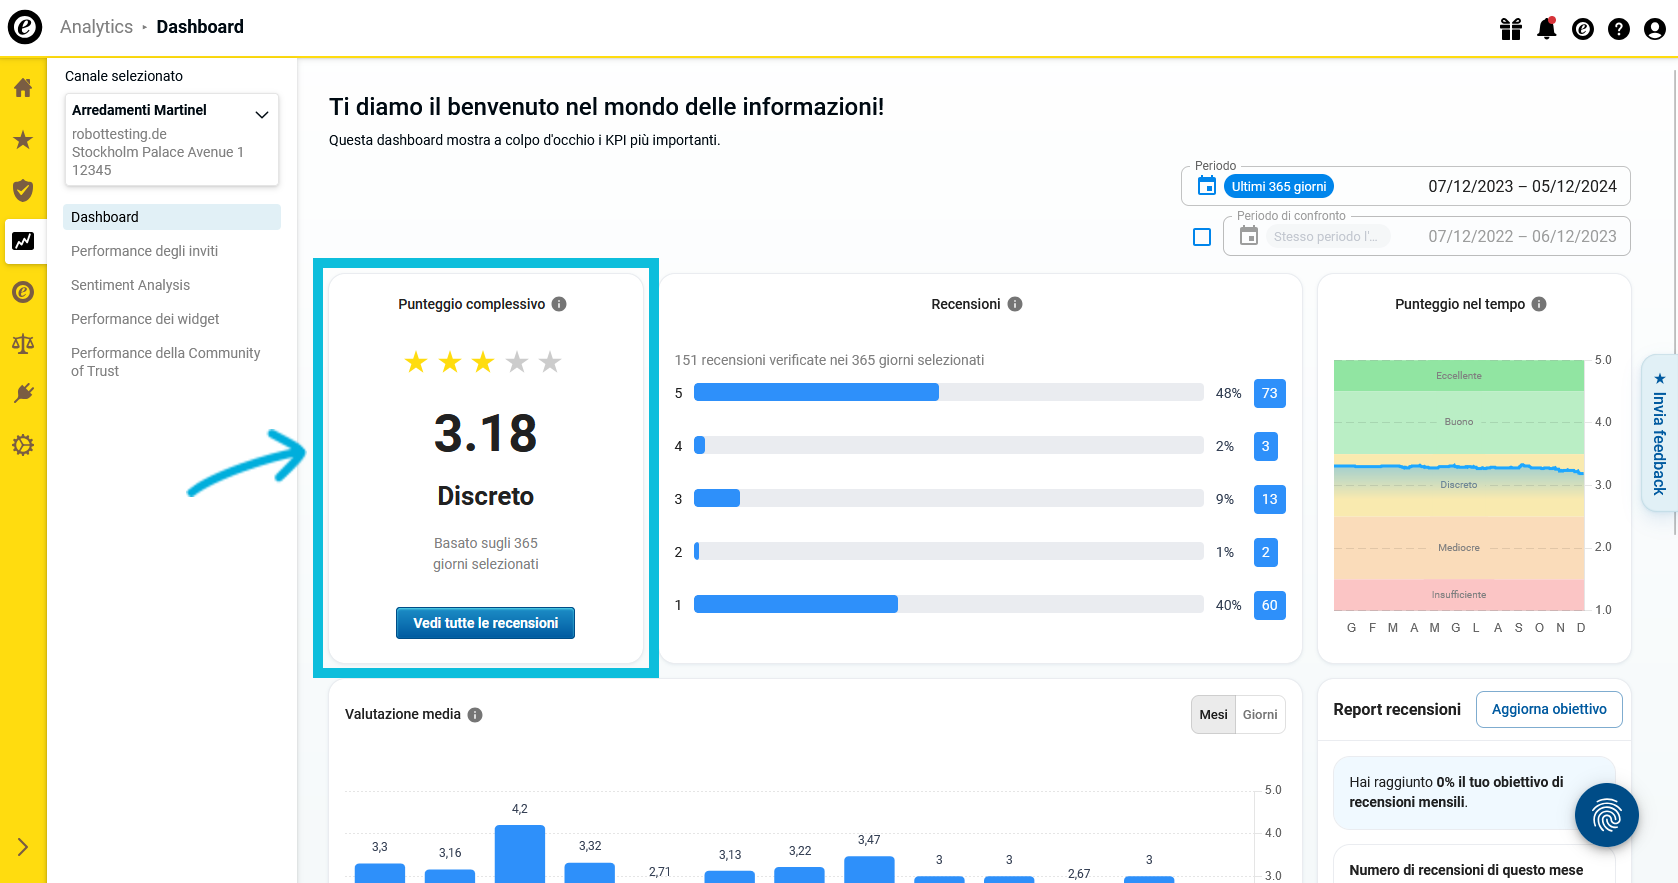The image size is (1678, 883).
Task: Open the user account avatar menu
Action: 1655,29
